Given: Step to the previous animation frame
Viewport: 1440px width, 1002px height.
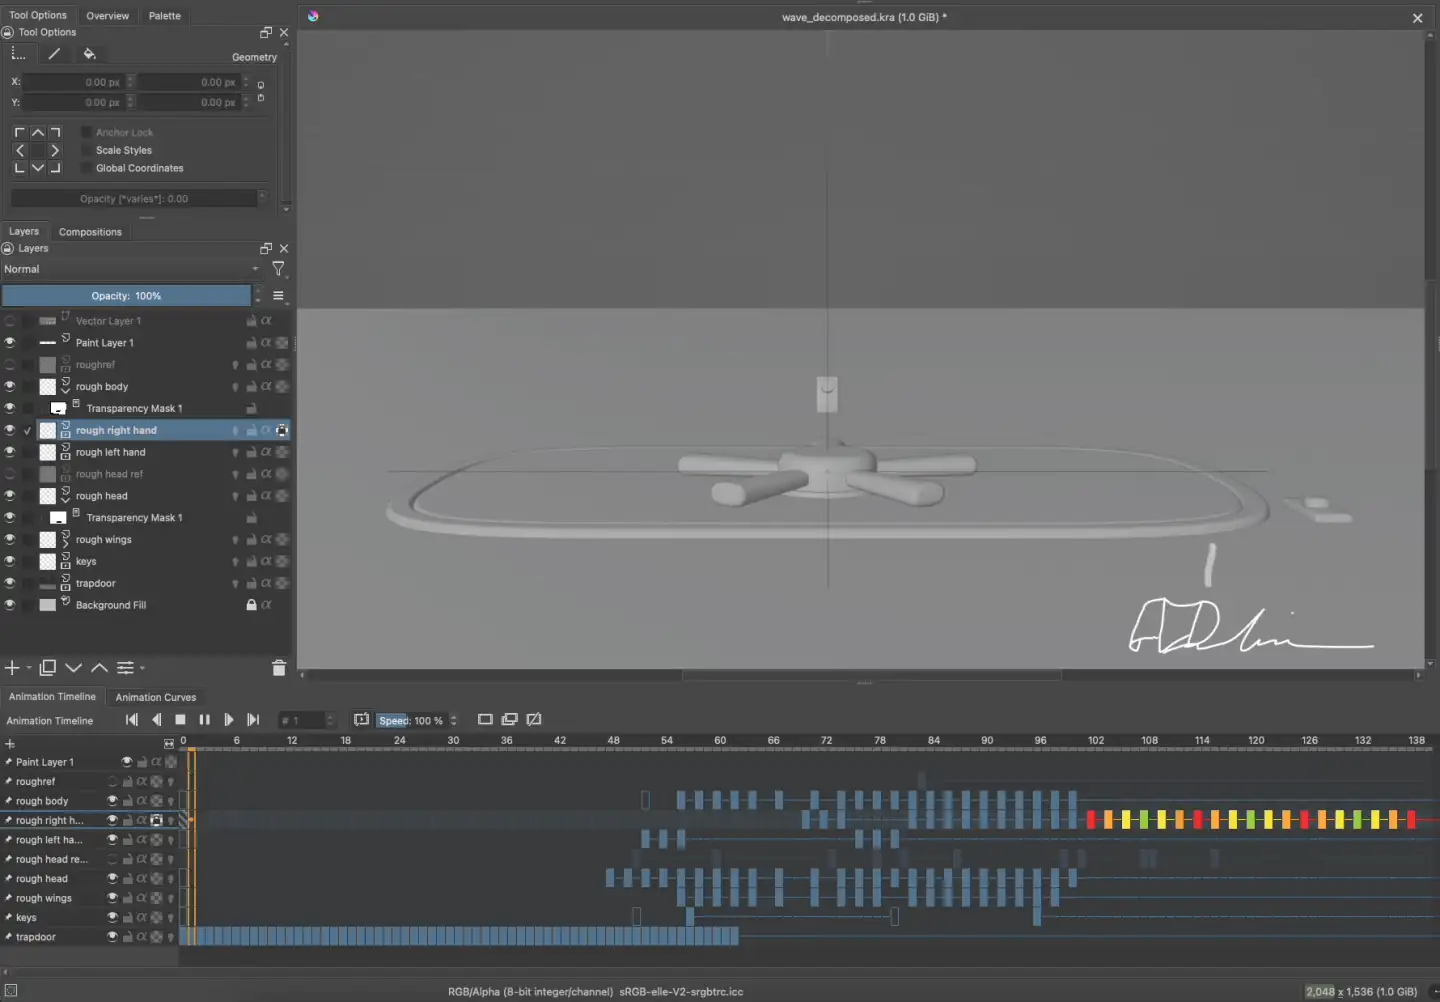Looking at the screenshot, I should pos(156,720).
